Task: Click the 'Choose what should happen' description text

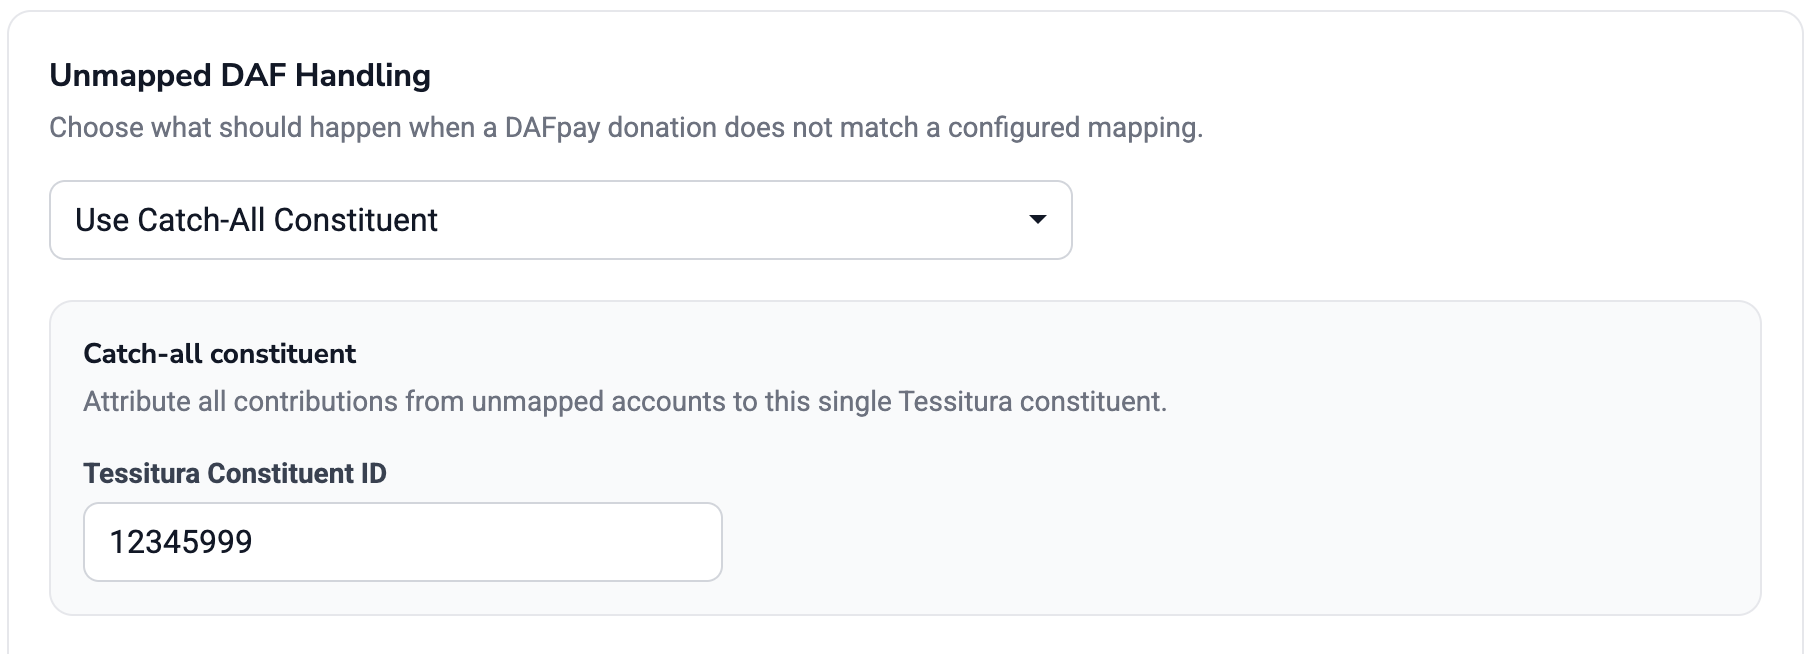Action: coord(626,128)
